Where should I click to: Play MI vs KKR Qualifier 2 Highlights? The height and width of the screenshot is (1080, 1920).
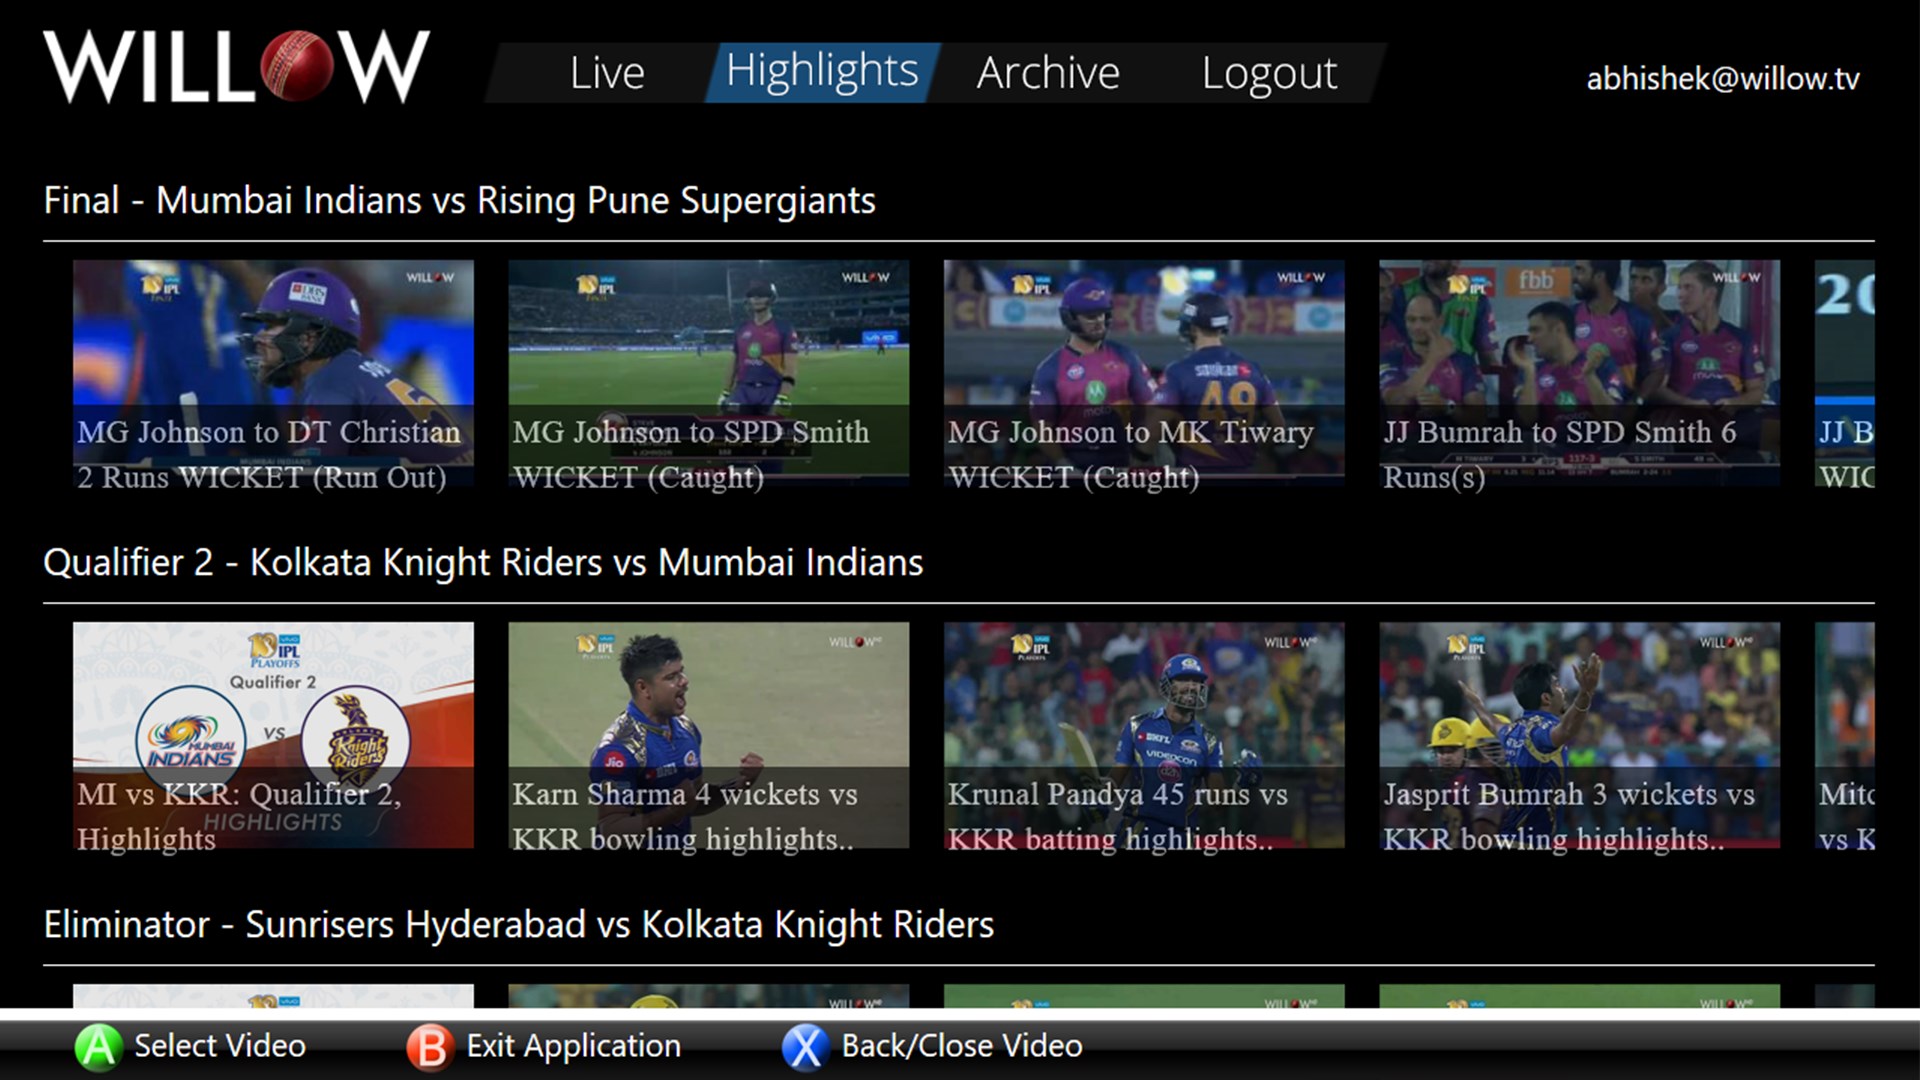point(273,736)
